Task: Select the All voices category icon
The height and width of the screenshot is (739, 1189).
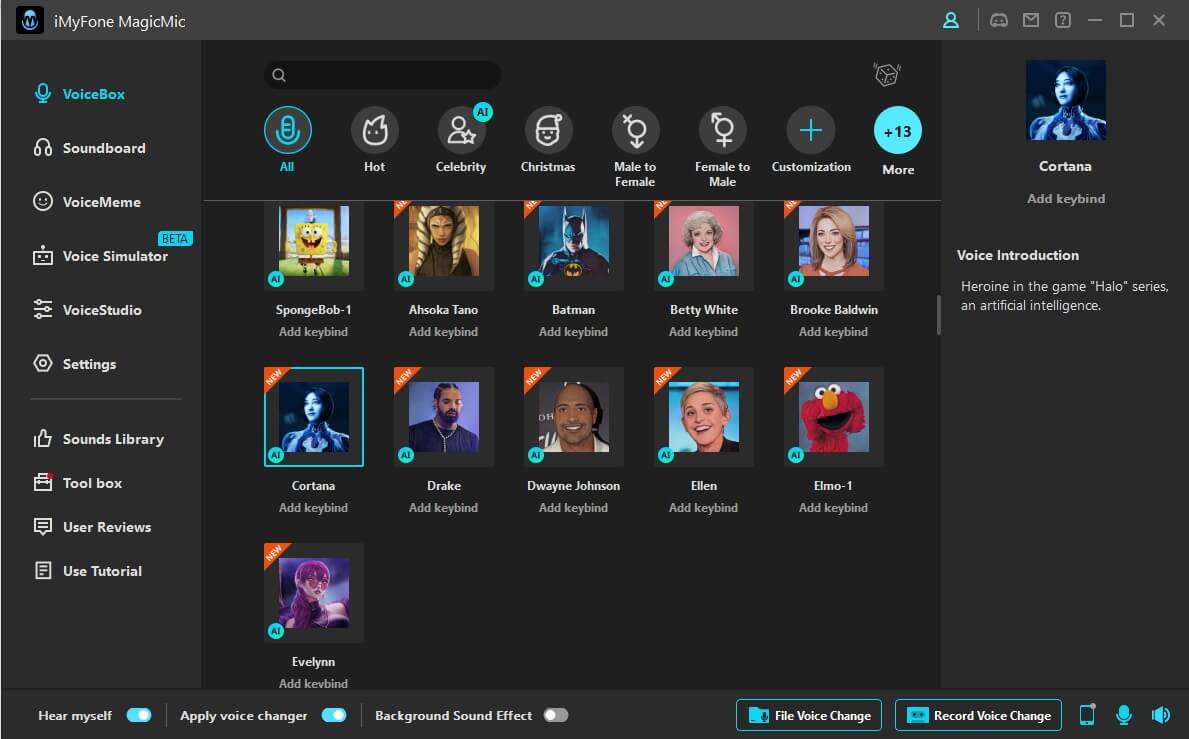Action: 287,130
